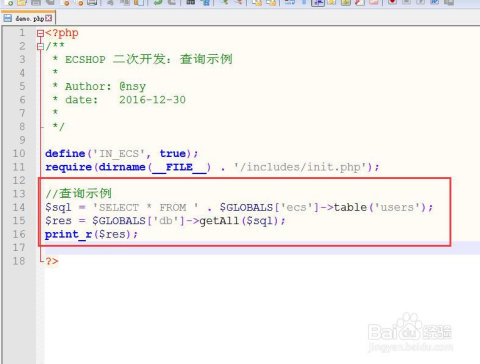Image resolution: width=480 pixels, height=364 pixels.
Task: Click the 'dirname' function call
Action: tap(122, 167)
